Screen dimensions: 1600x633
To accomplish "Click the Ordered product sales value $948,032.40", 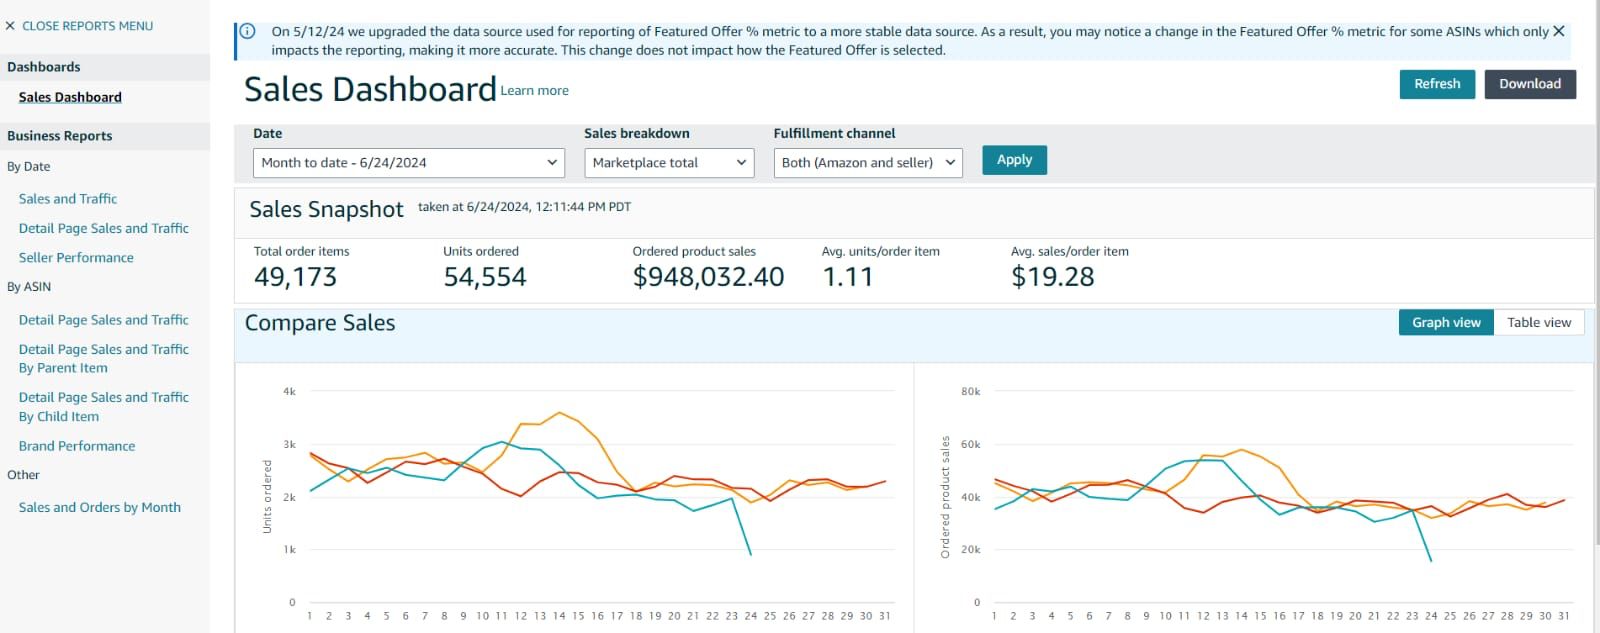I will 708,277.
